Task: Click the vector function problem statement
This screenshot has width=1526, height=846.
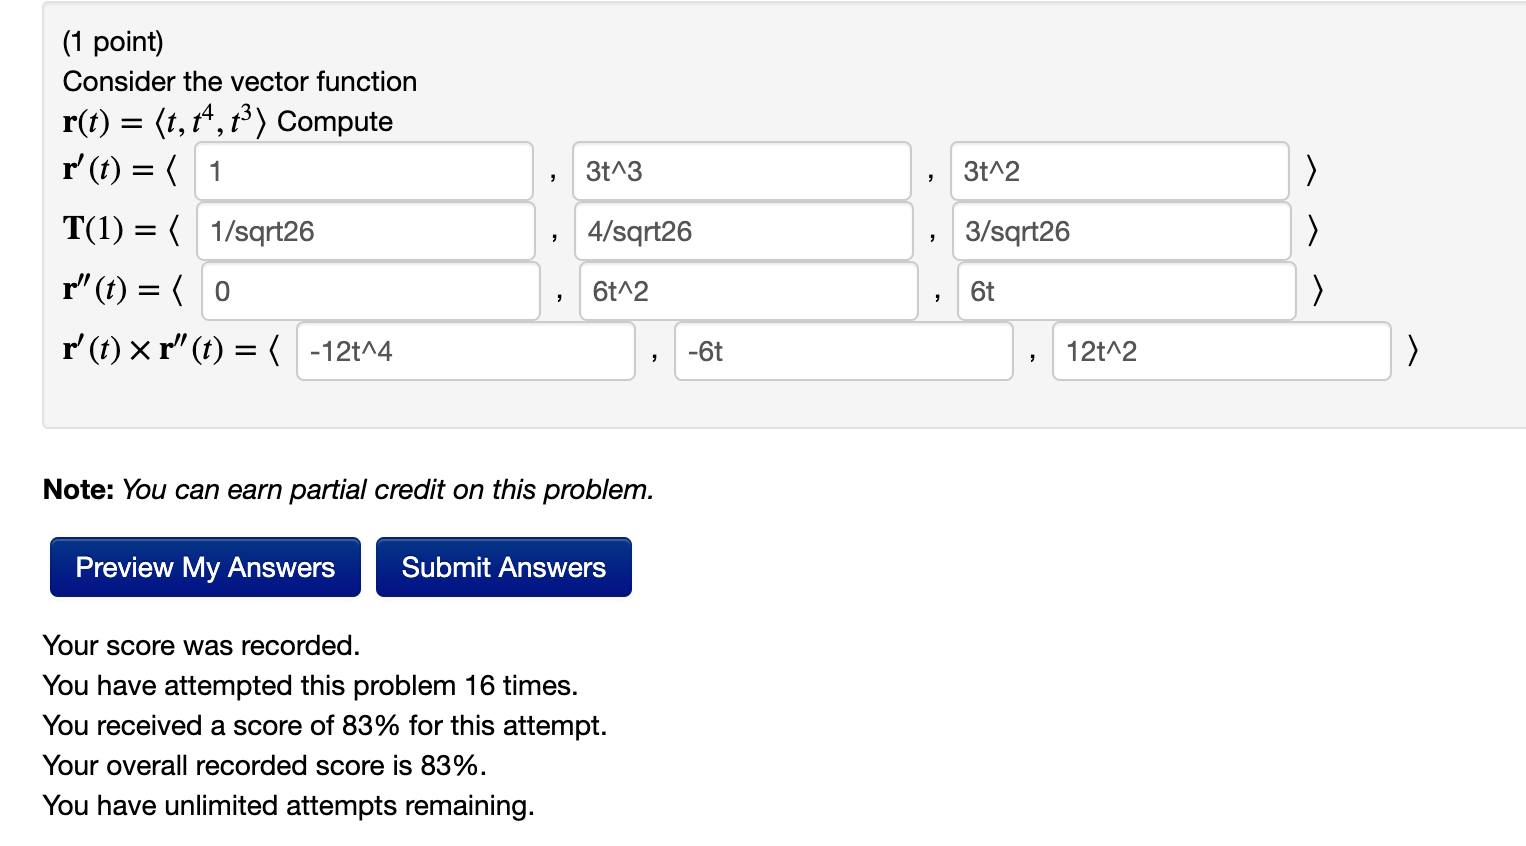Action: coord(239,81)
